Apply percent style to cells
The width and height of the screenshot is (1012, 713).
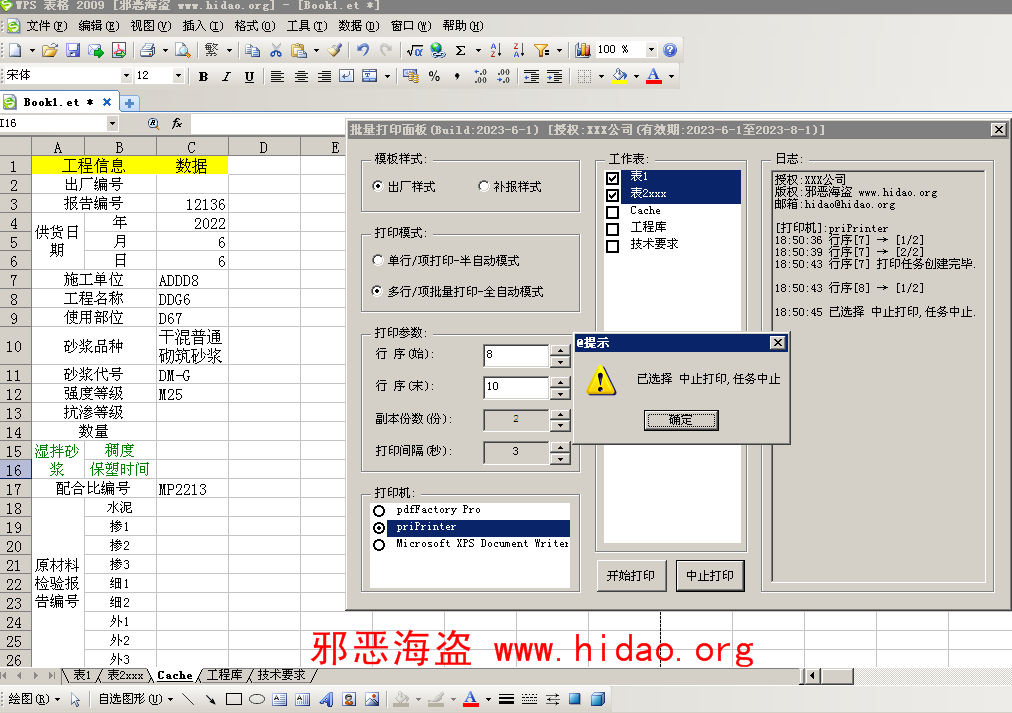coord(434,76)
